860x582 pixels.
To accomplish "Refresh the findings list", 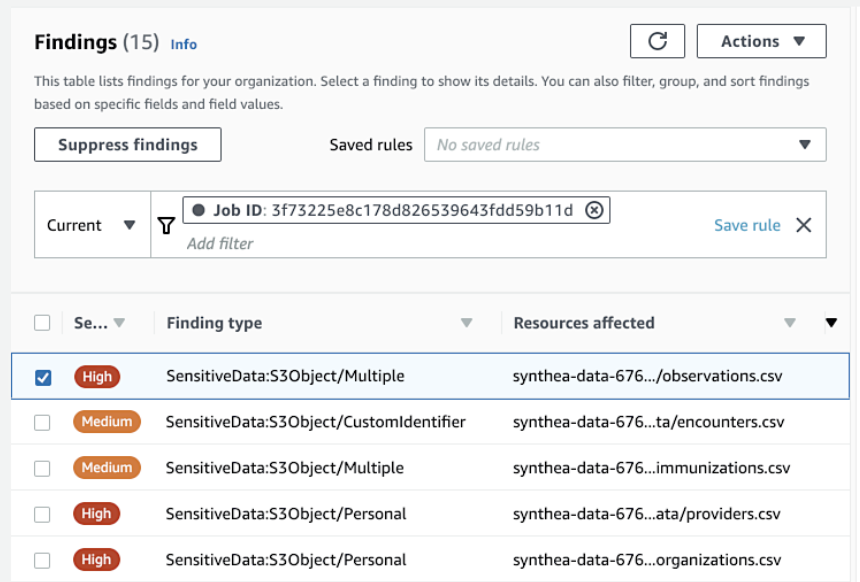I will click(x=657, y=41).
